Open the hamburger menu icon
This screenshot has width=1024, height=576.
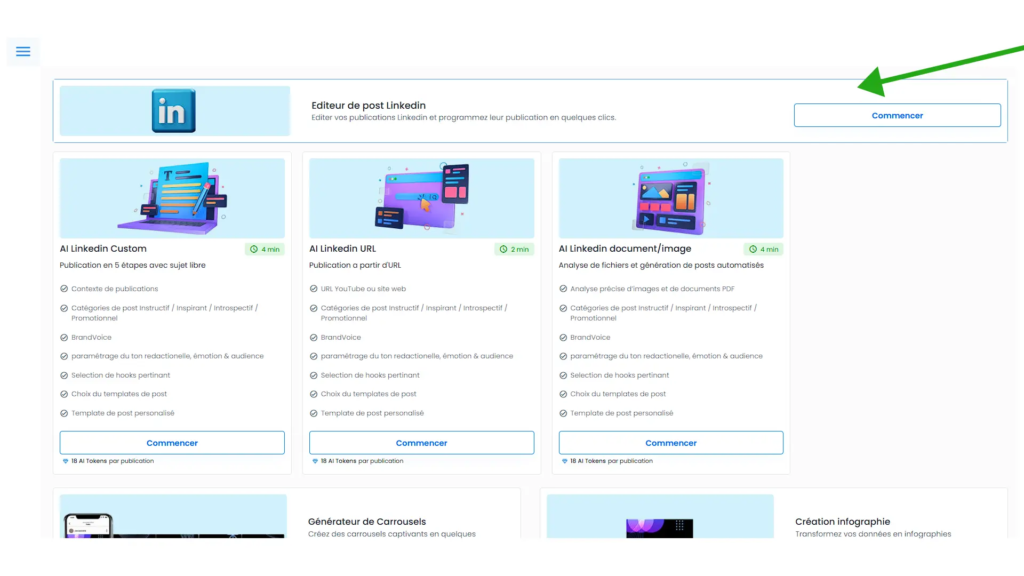pyautogui.click(x=23, y=52)
